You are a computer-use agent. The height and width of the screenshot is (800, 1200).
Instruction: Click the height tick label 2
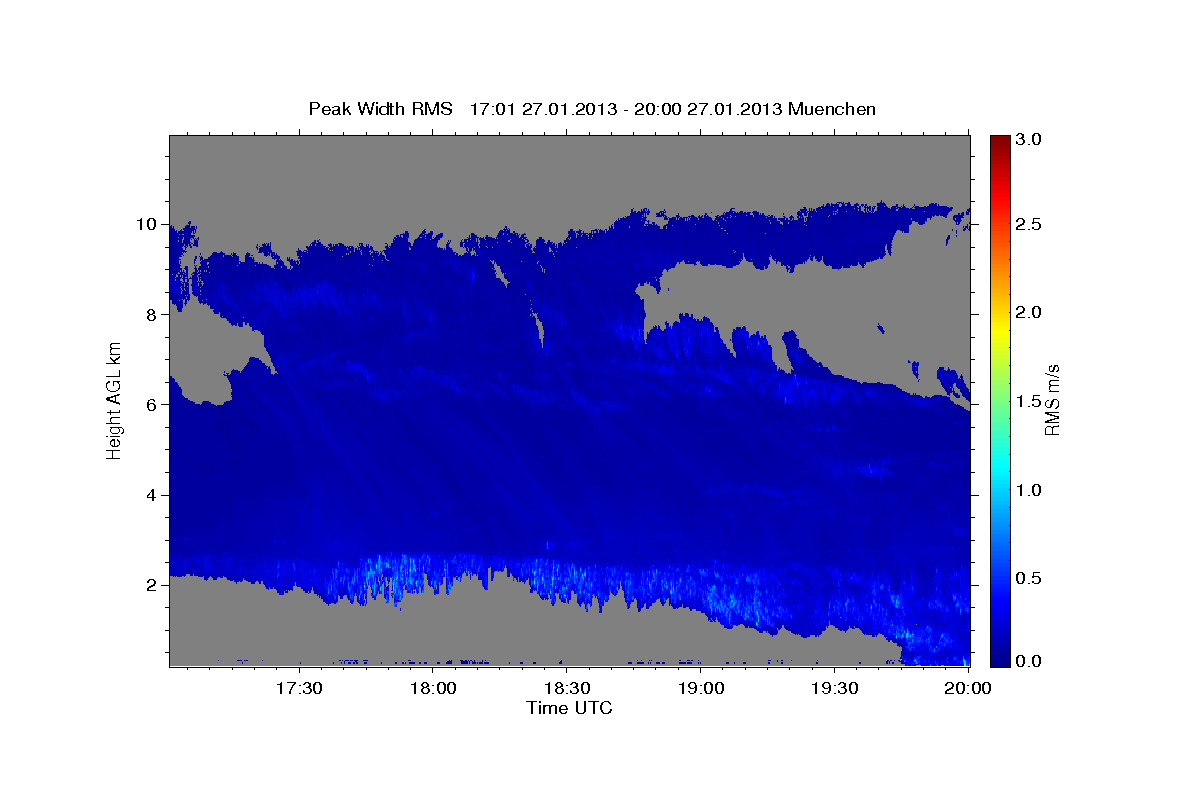154,585
